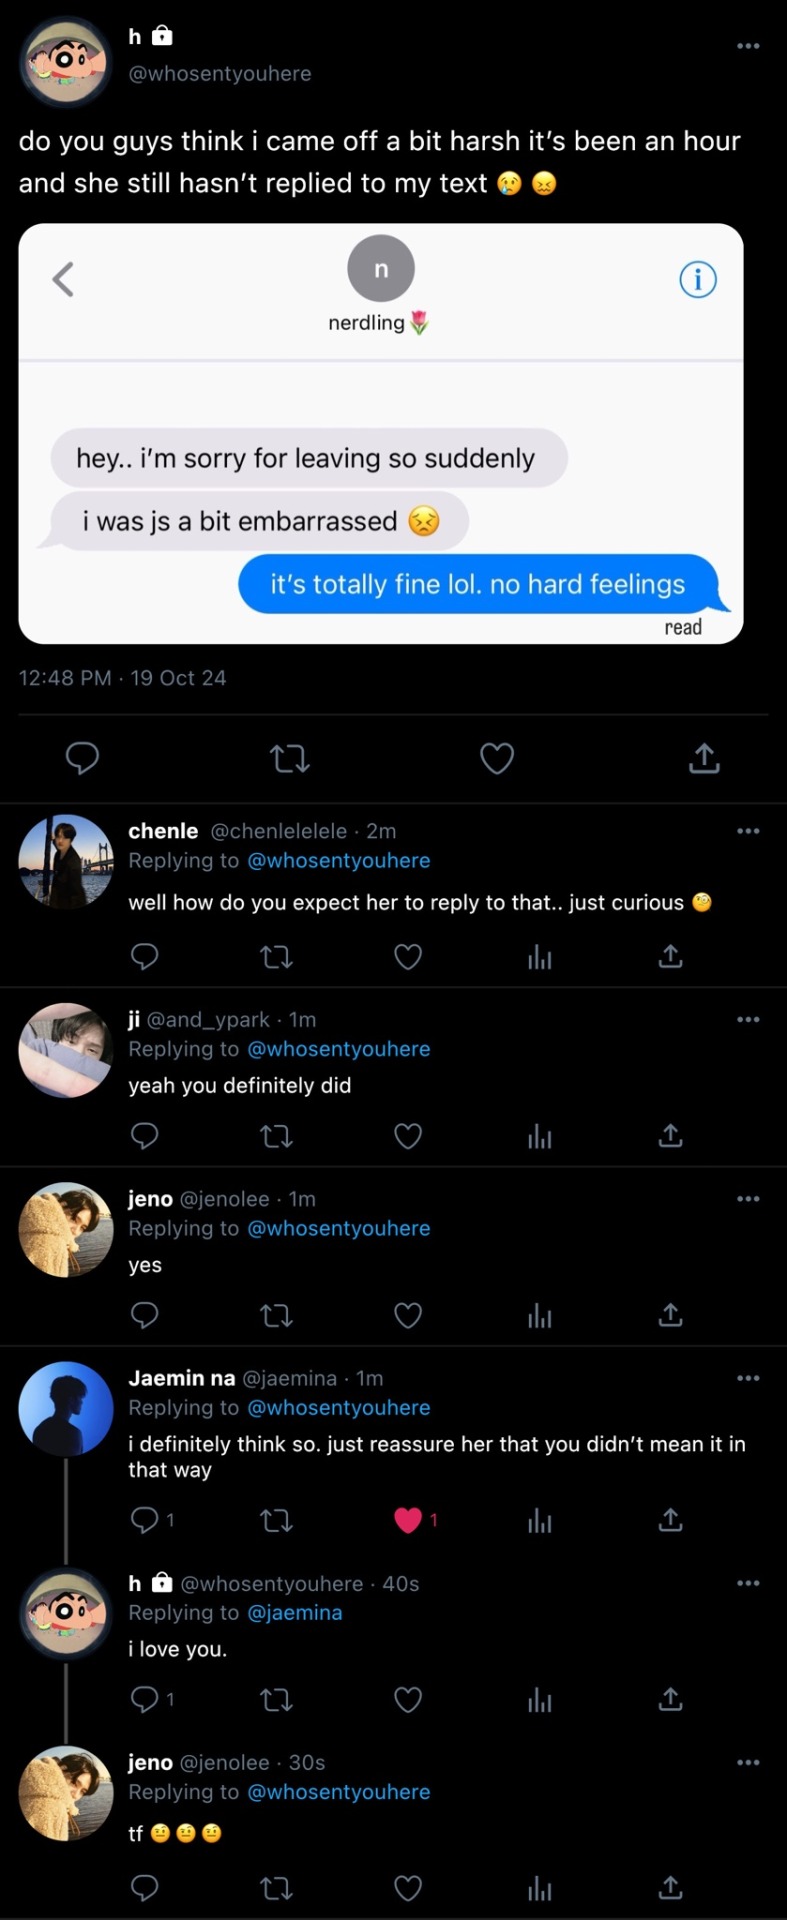This screenshot has width=787, height=1920.
Task: Open more options on Jaemin na's reply
Action: [x=748, y=1378]
